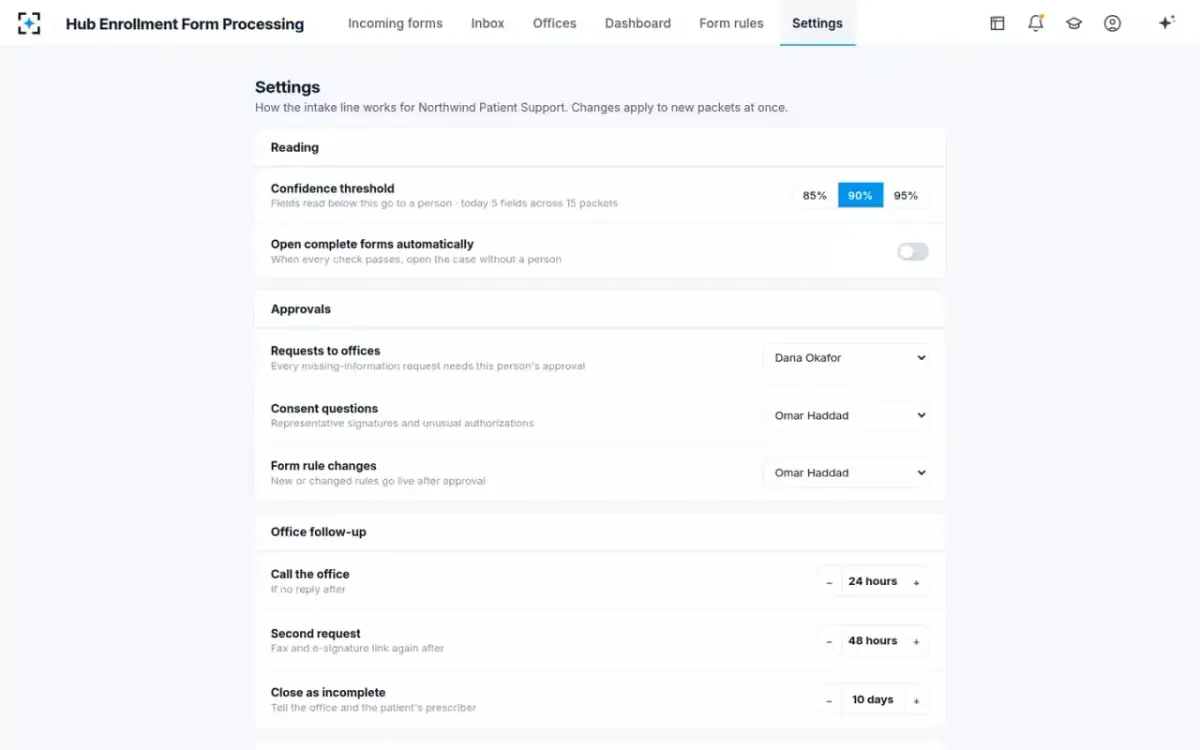The image size is (1200, 750).
Task: Select the 90% confidence threshold
Action: pyautogui.click(x=861, y=196)
